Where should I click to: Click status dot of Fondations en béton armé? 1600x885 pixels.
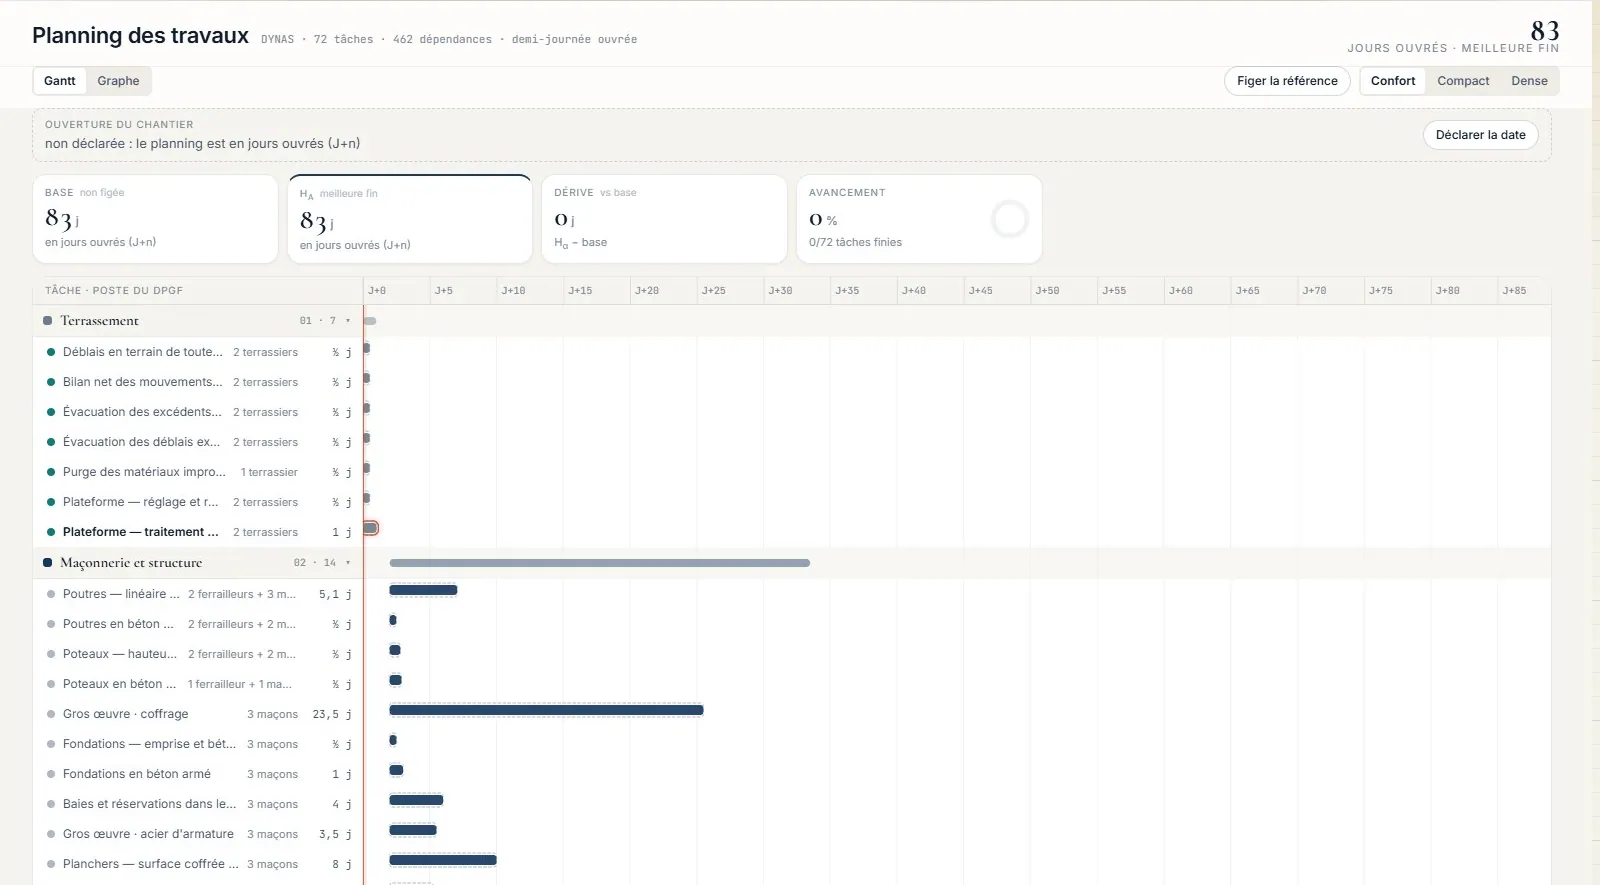pyautogui.click(x=51, y=774)
